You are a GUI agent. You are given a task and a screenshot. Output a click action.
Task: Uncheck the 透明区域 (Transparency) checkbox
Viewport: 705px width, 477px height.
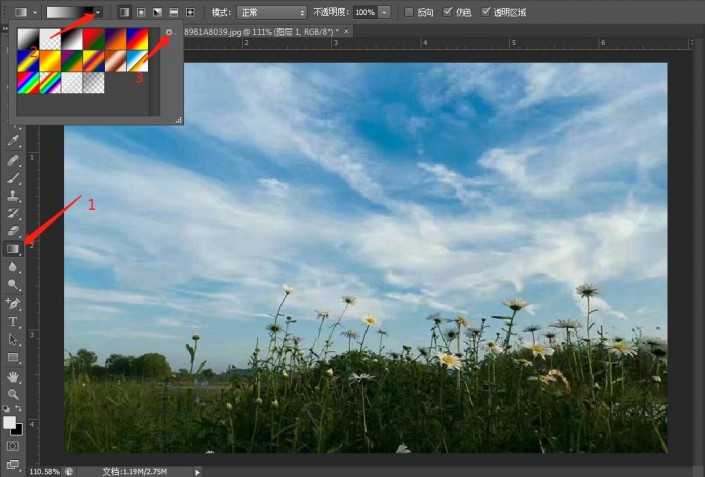click(486, 12)
